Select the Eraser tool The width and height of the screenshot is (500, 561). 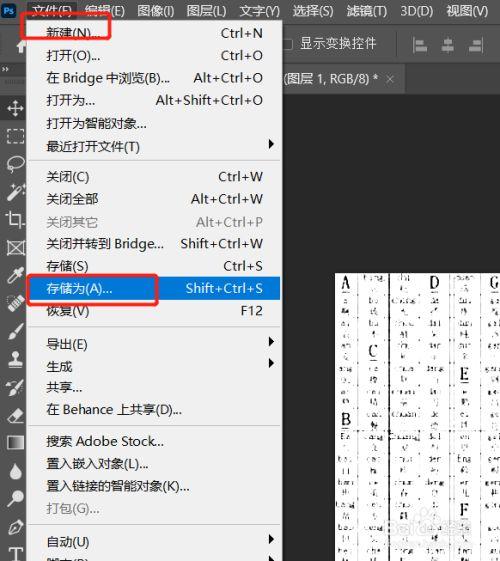coord(15,415)
